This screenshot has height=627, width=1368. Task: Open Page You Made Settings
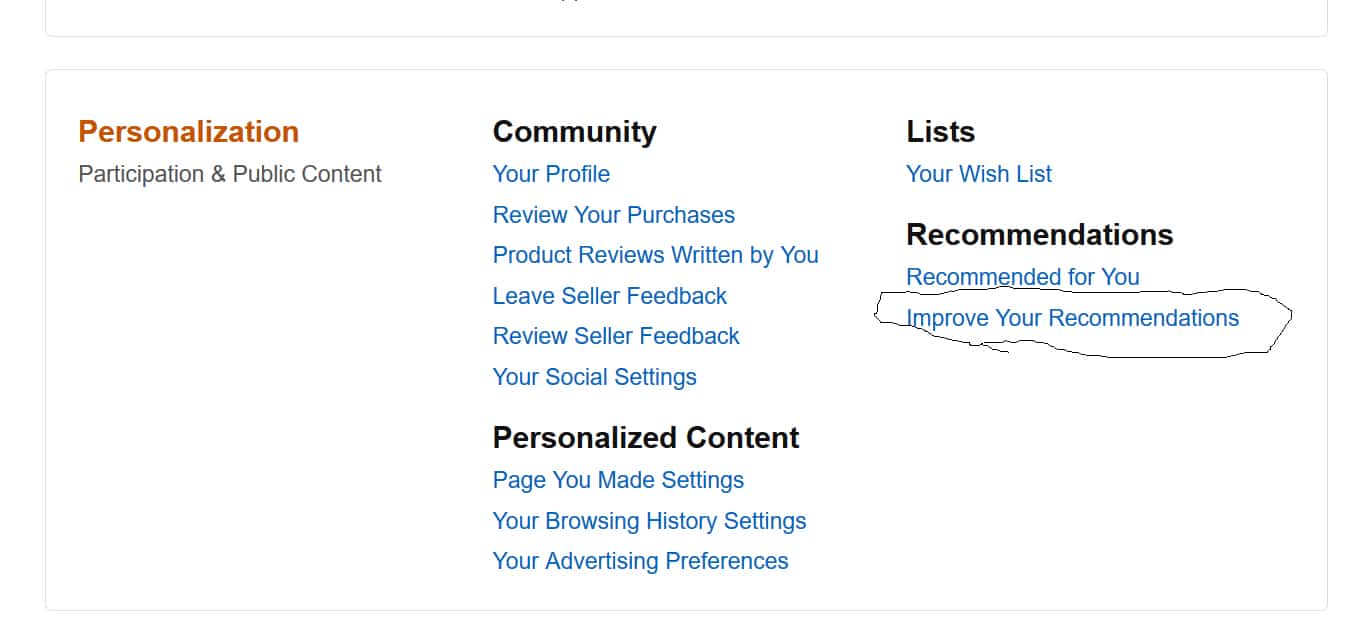pyautogui.click(x=618, y=480)
